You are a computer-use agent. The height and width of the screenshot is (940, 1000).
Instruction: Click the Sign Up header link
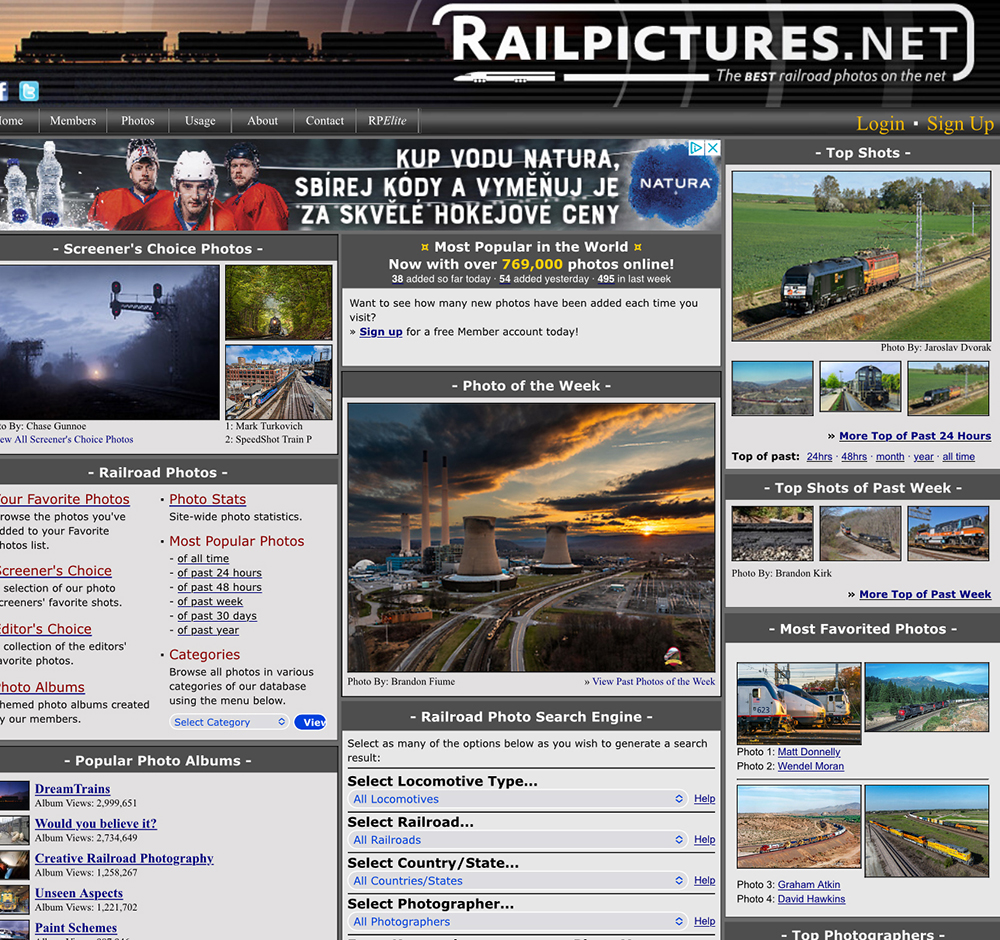click(960, 123)
